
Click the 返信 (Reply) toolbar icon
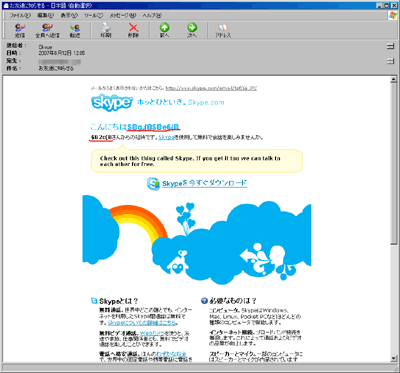(20, 28)
